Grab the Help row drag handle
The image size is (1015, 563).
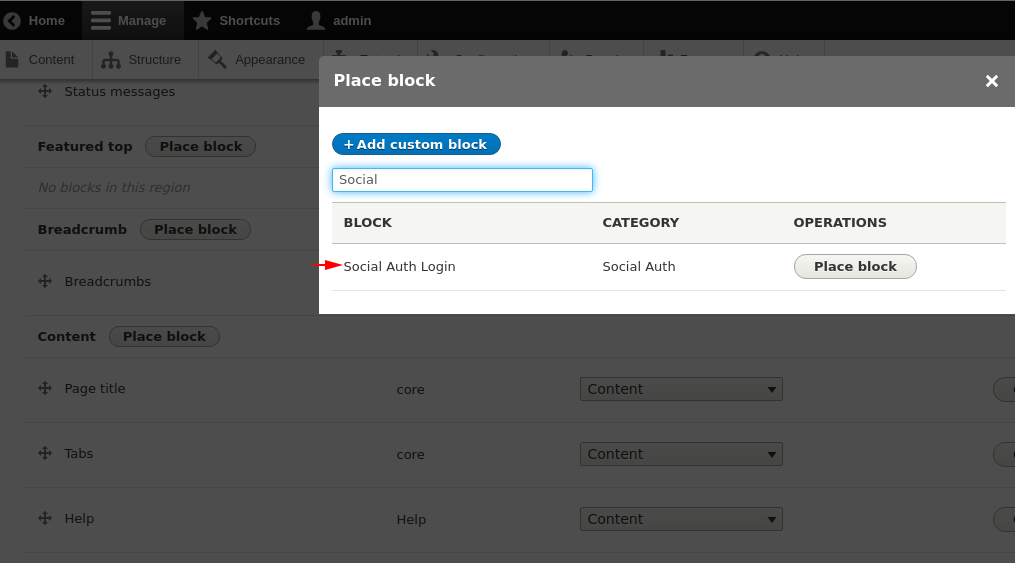click(x=45, y=518)
